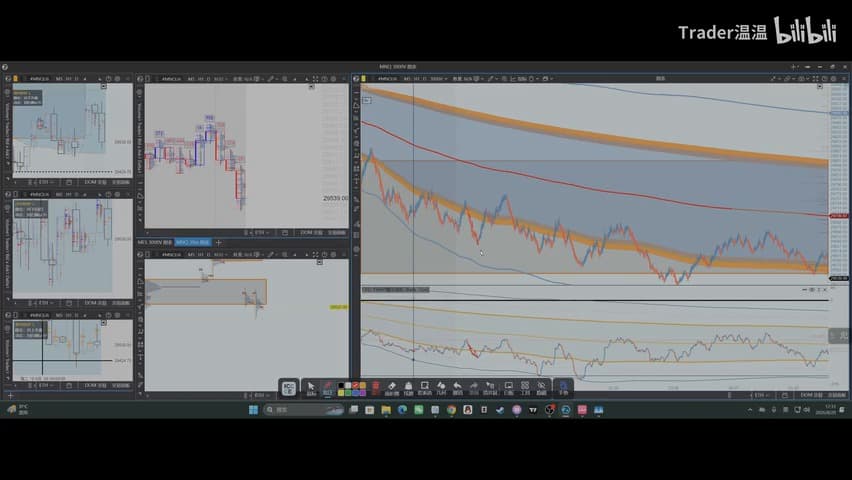852x480 pixels.
Task: Expand ETH session dropdown under main line chart
Action: (760, 395)
